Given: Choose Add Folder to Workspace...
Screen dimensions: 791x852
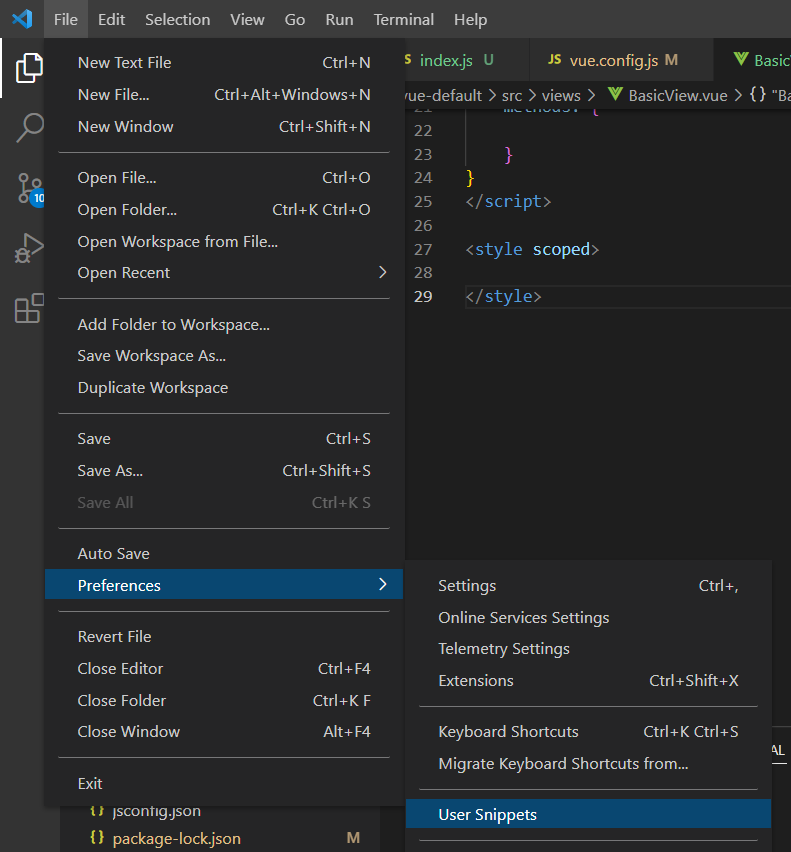Looking at the screenshot, I should [x=224, y=324].
